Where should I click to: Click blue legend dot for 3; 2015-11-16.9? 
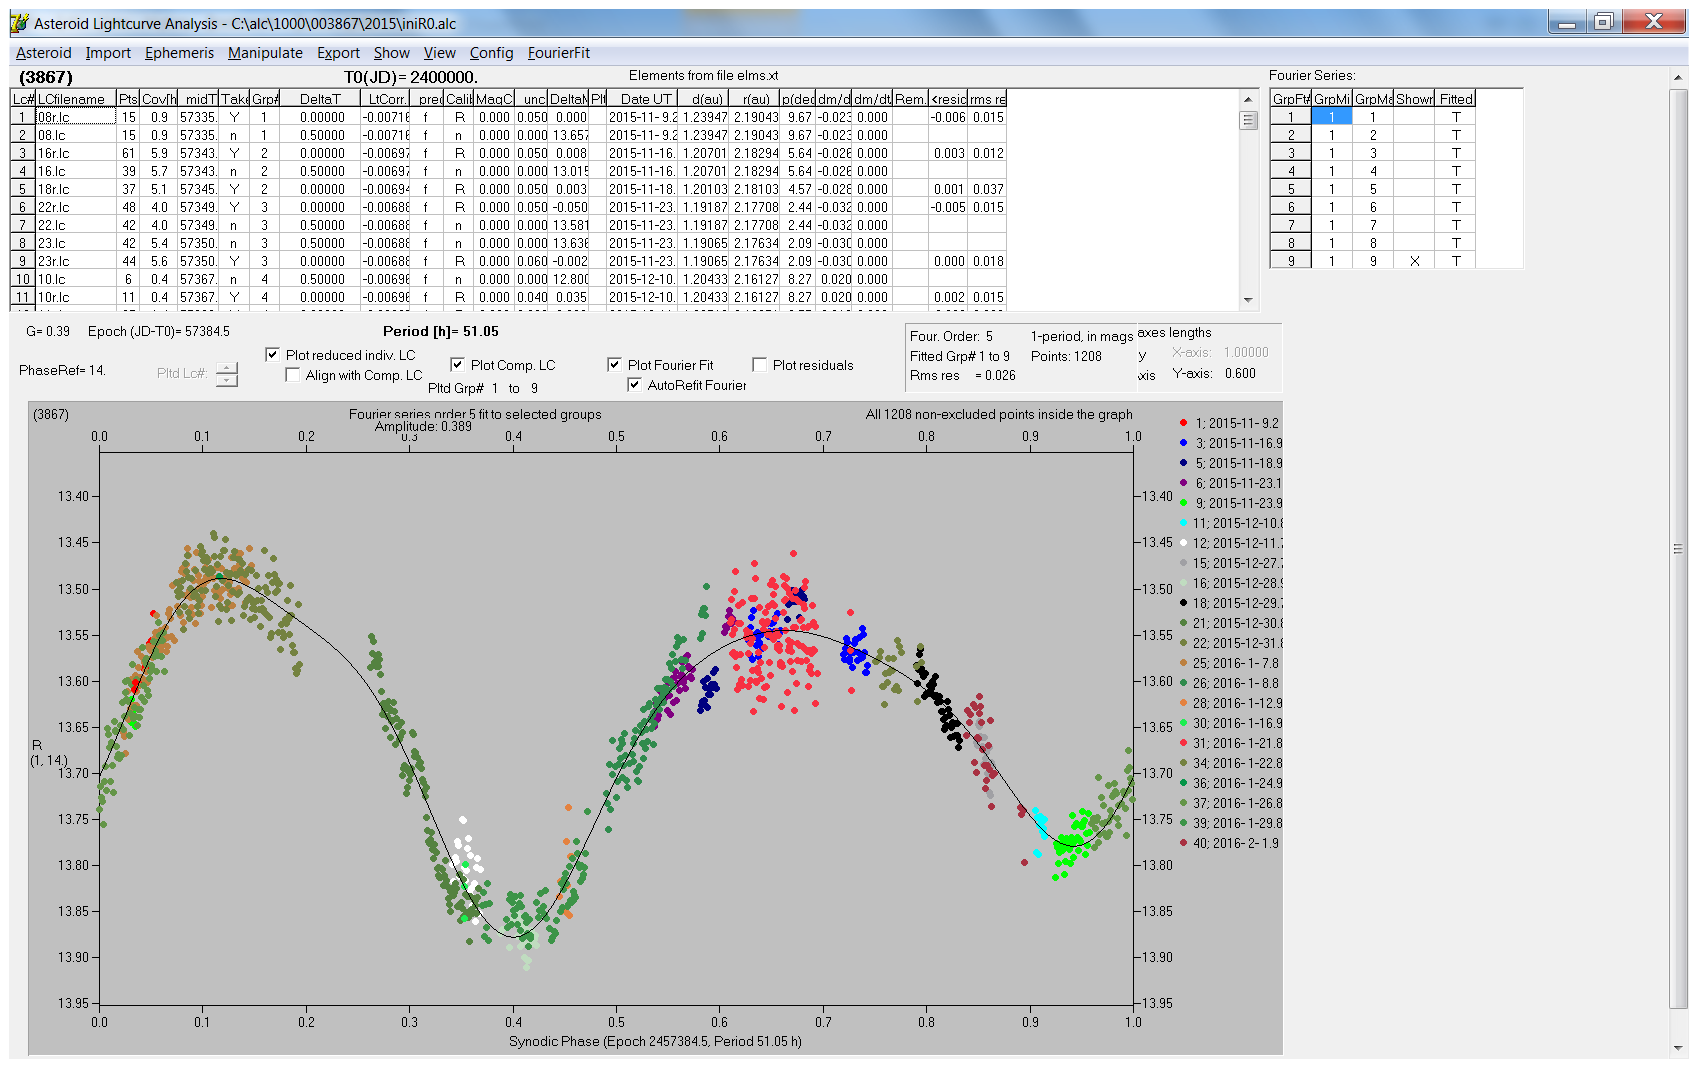1183,443
